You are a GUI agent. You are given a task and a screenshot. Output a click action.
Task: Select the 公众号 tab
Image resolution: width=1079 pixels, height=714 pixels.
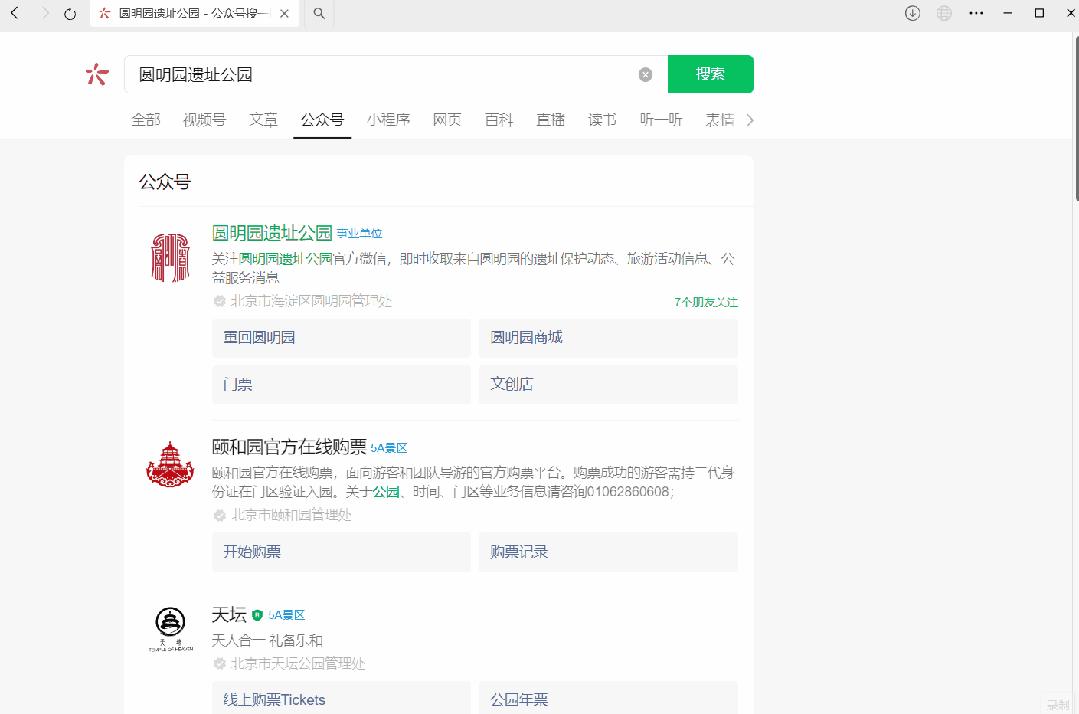[322, 120]
